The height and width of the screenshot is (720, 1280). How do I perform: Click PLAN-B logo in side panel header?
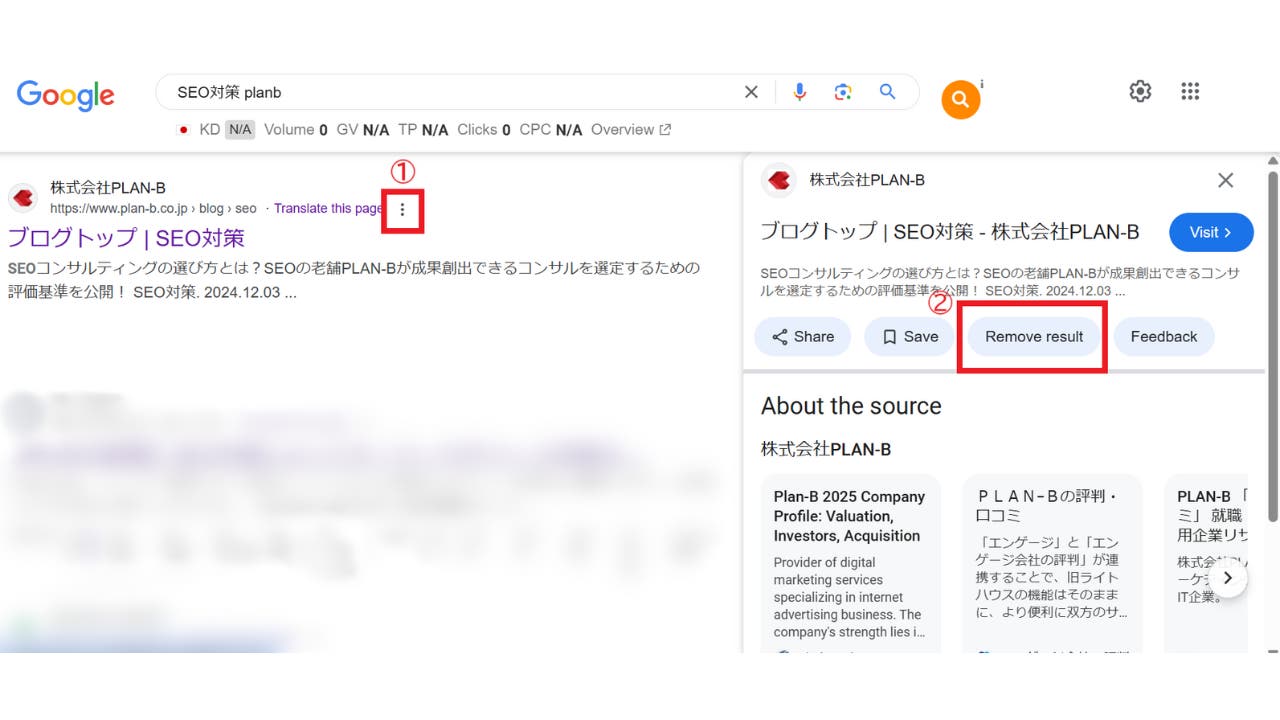point(779,180)
